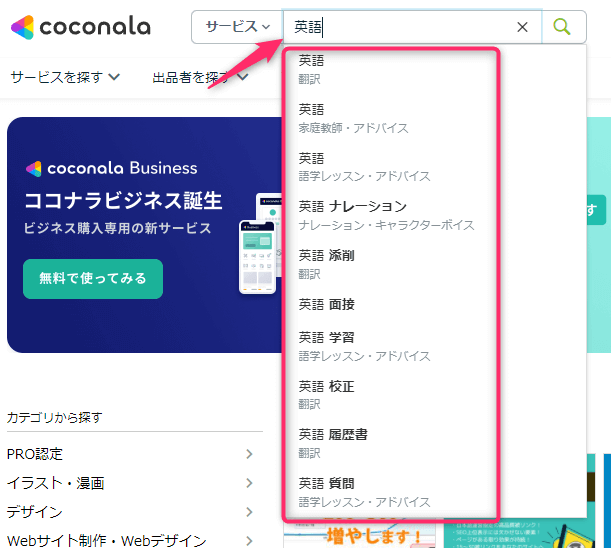Click the coconala Business logo in banner
The height and width of the screenshot is (548, 611).
tap(111, 168)
